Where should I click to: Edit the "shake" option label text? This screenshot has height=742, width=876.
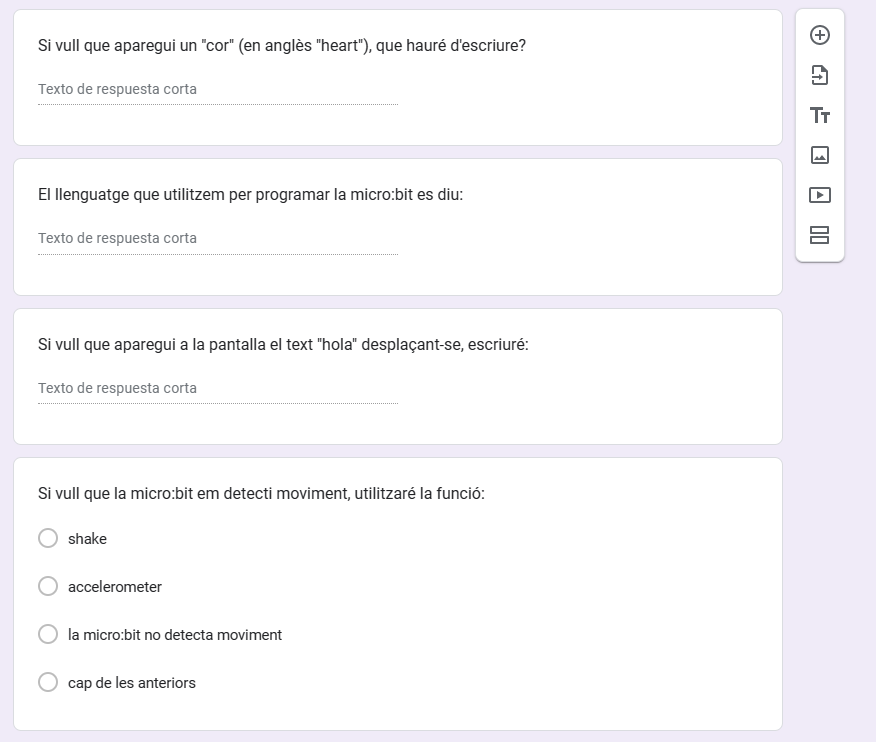(x=88, y=539)
